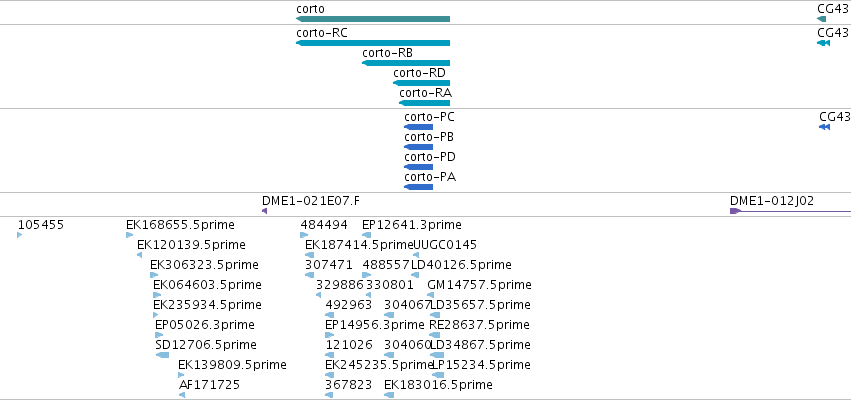Click the 304067 feature label
Screen dimensions: 851x400
pyautogui.click(x=408, y=304)
